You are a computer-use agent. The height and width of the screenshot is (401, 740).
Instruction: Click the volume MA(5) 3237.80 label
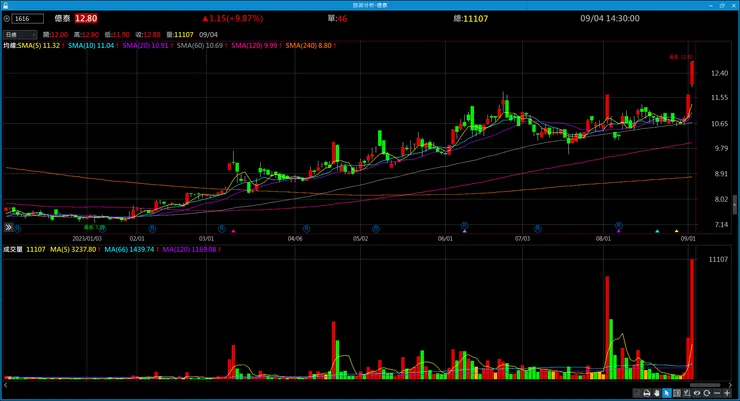coord(75,249)
